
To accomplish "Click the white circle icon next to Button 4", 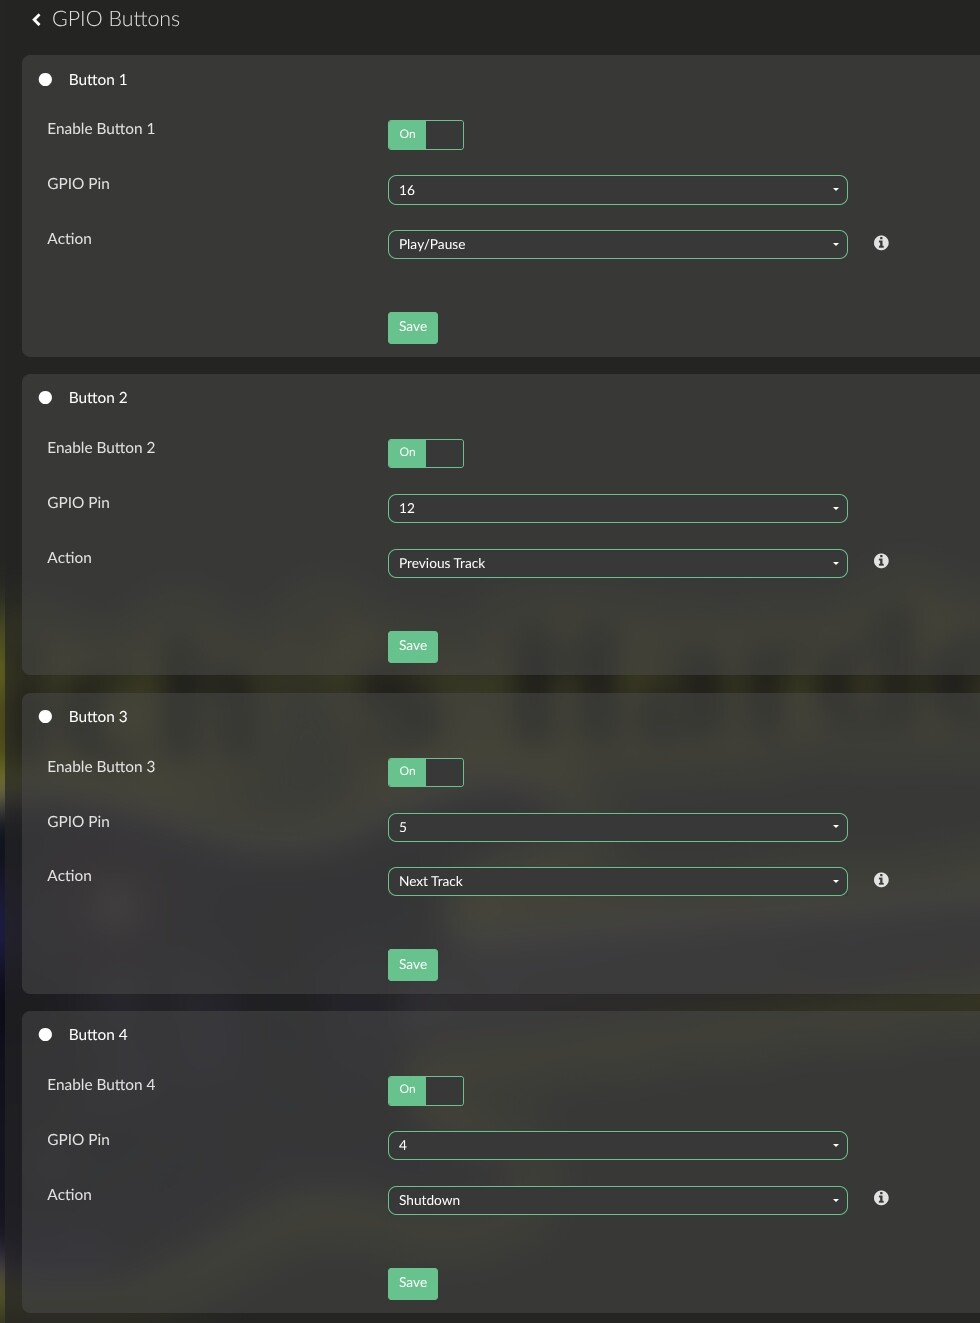I will point(45,1035).
